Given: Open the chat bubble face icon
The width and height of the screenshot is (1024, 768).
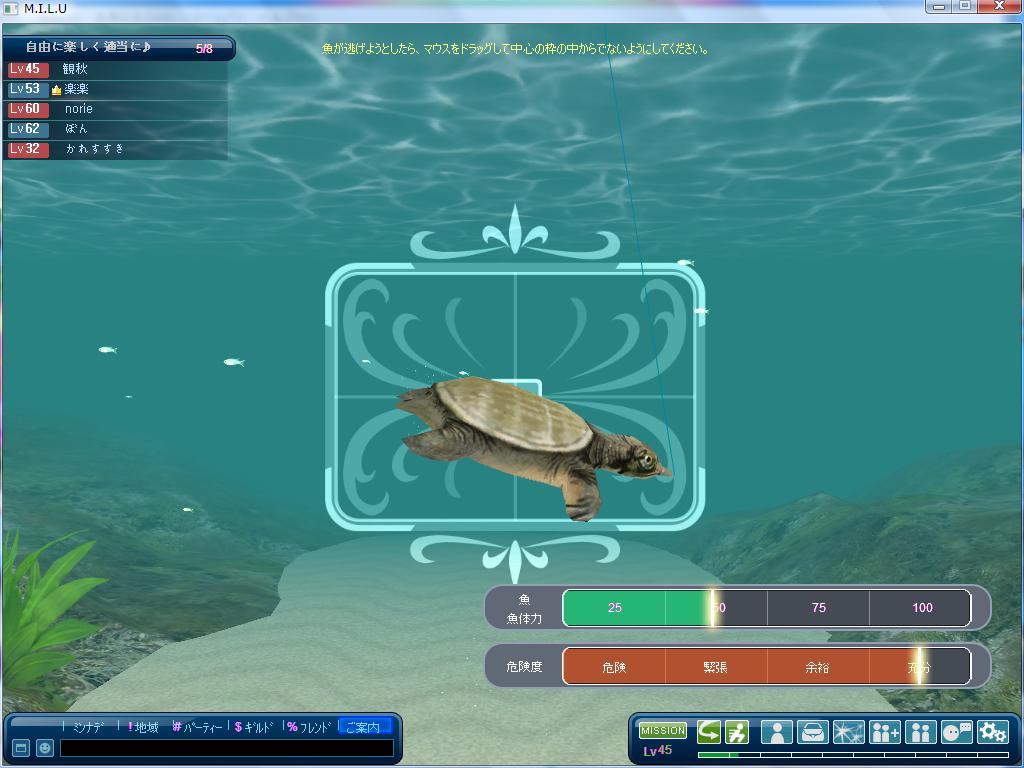Looking at the screenshot, I should tap(956, 732).
